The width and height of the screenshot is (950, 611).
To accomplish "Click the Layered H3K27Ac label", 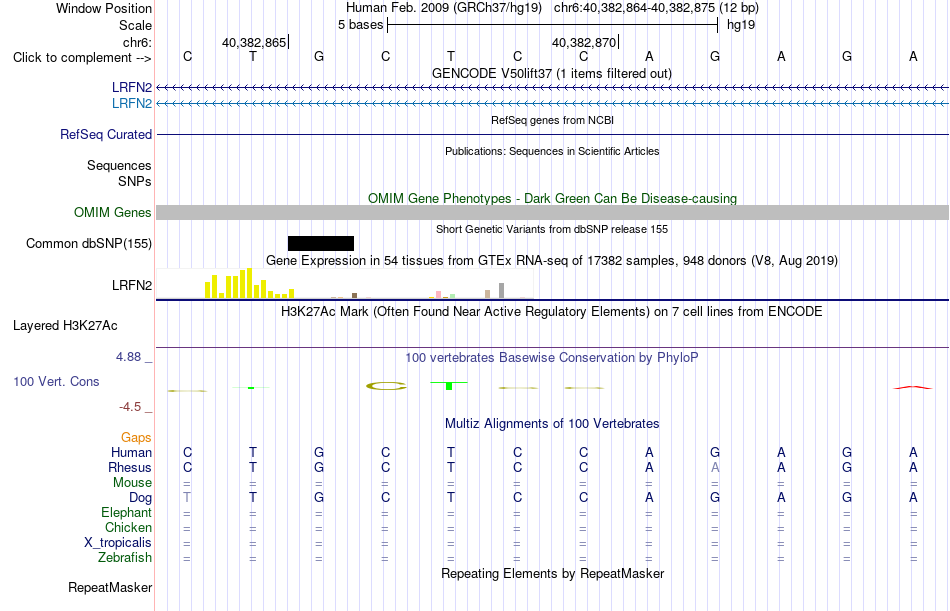I will pyautogui.click(x=65, y=326).
